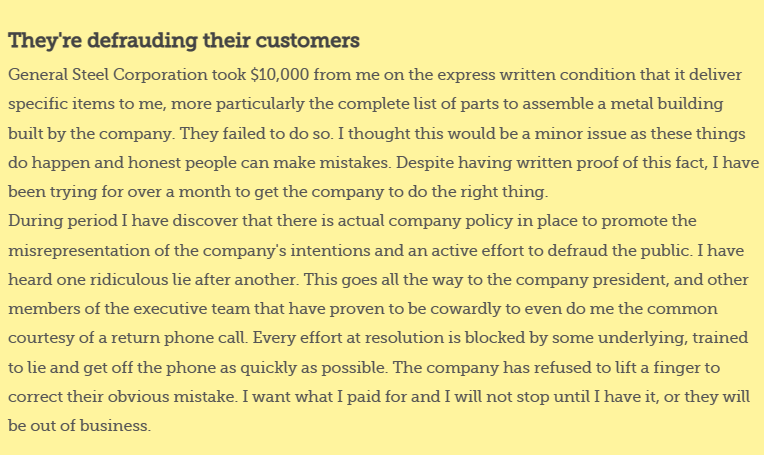Click the sentence "They failed to do so."

[257, 133]
